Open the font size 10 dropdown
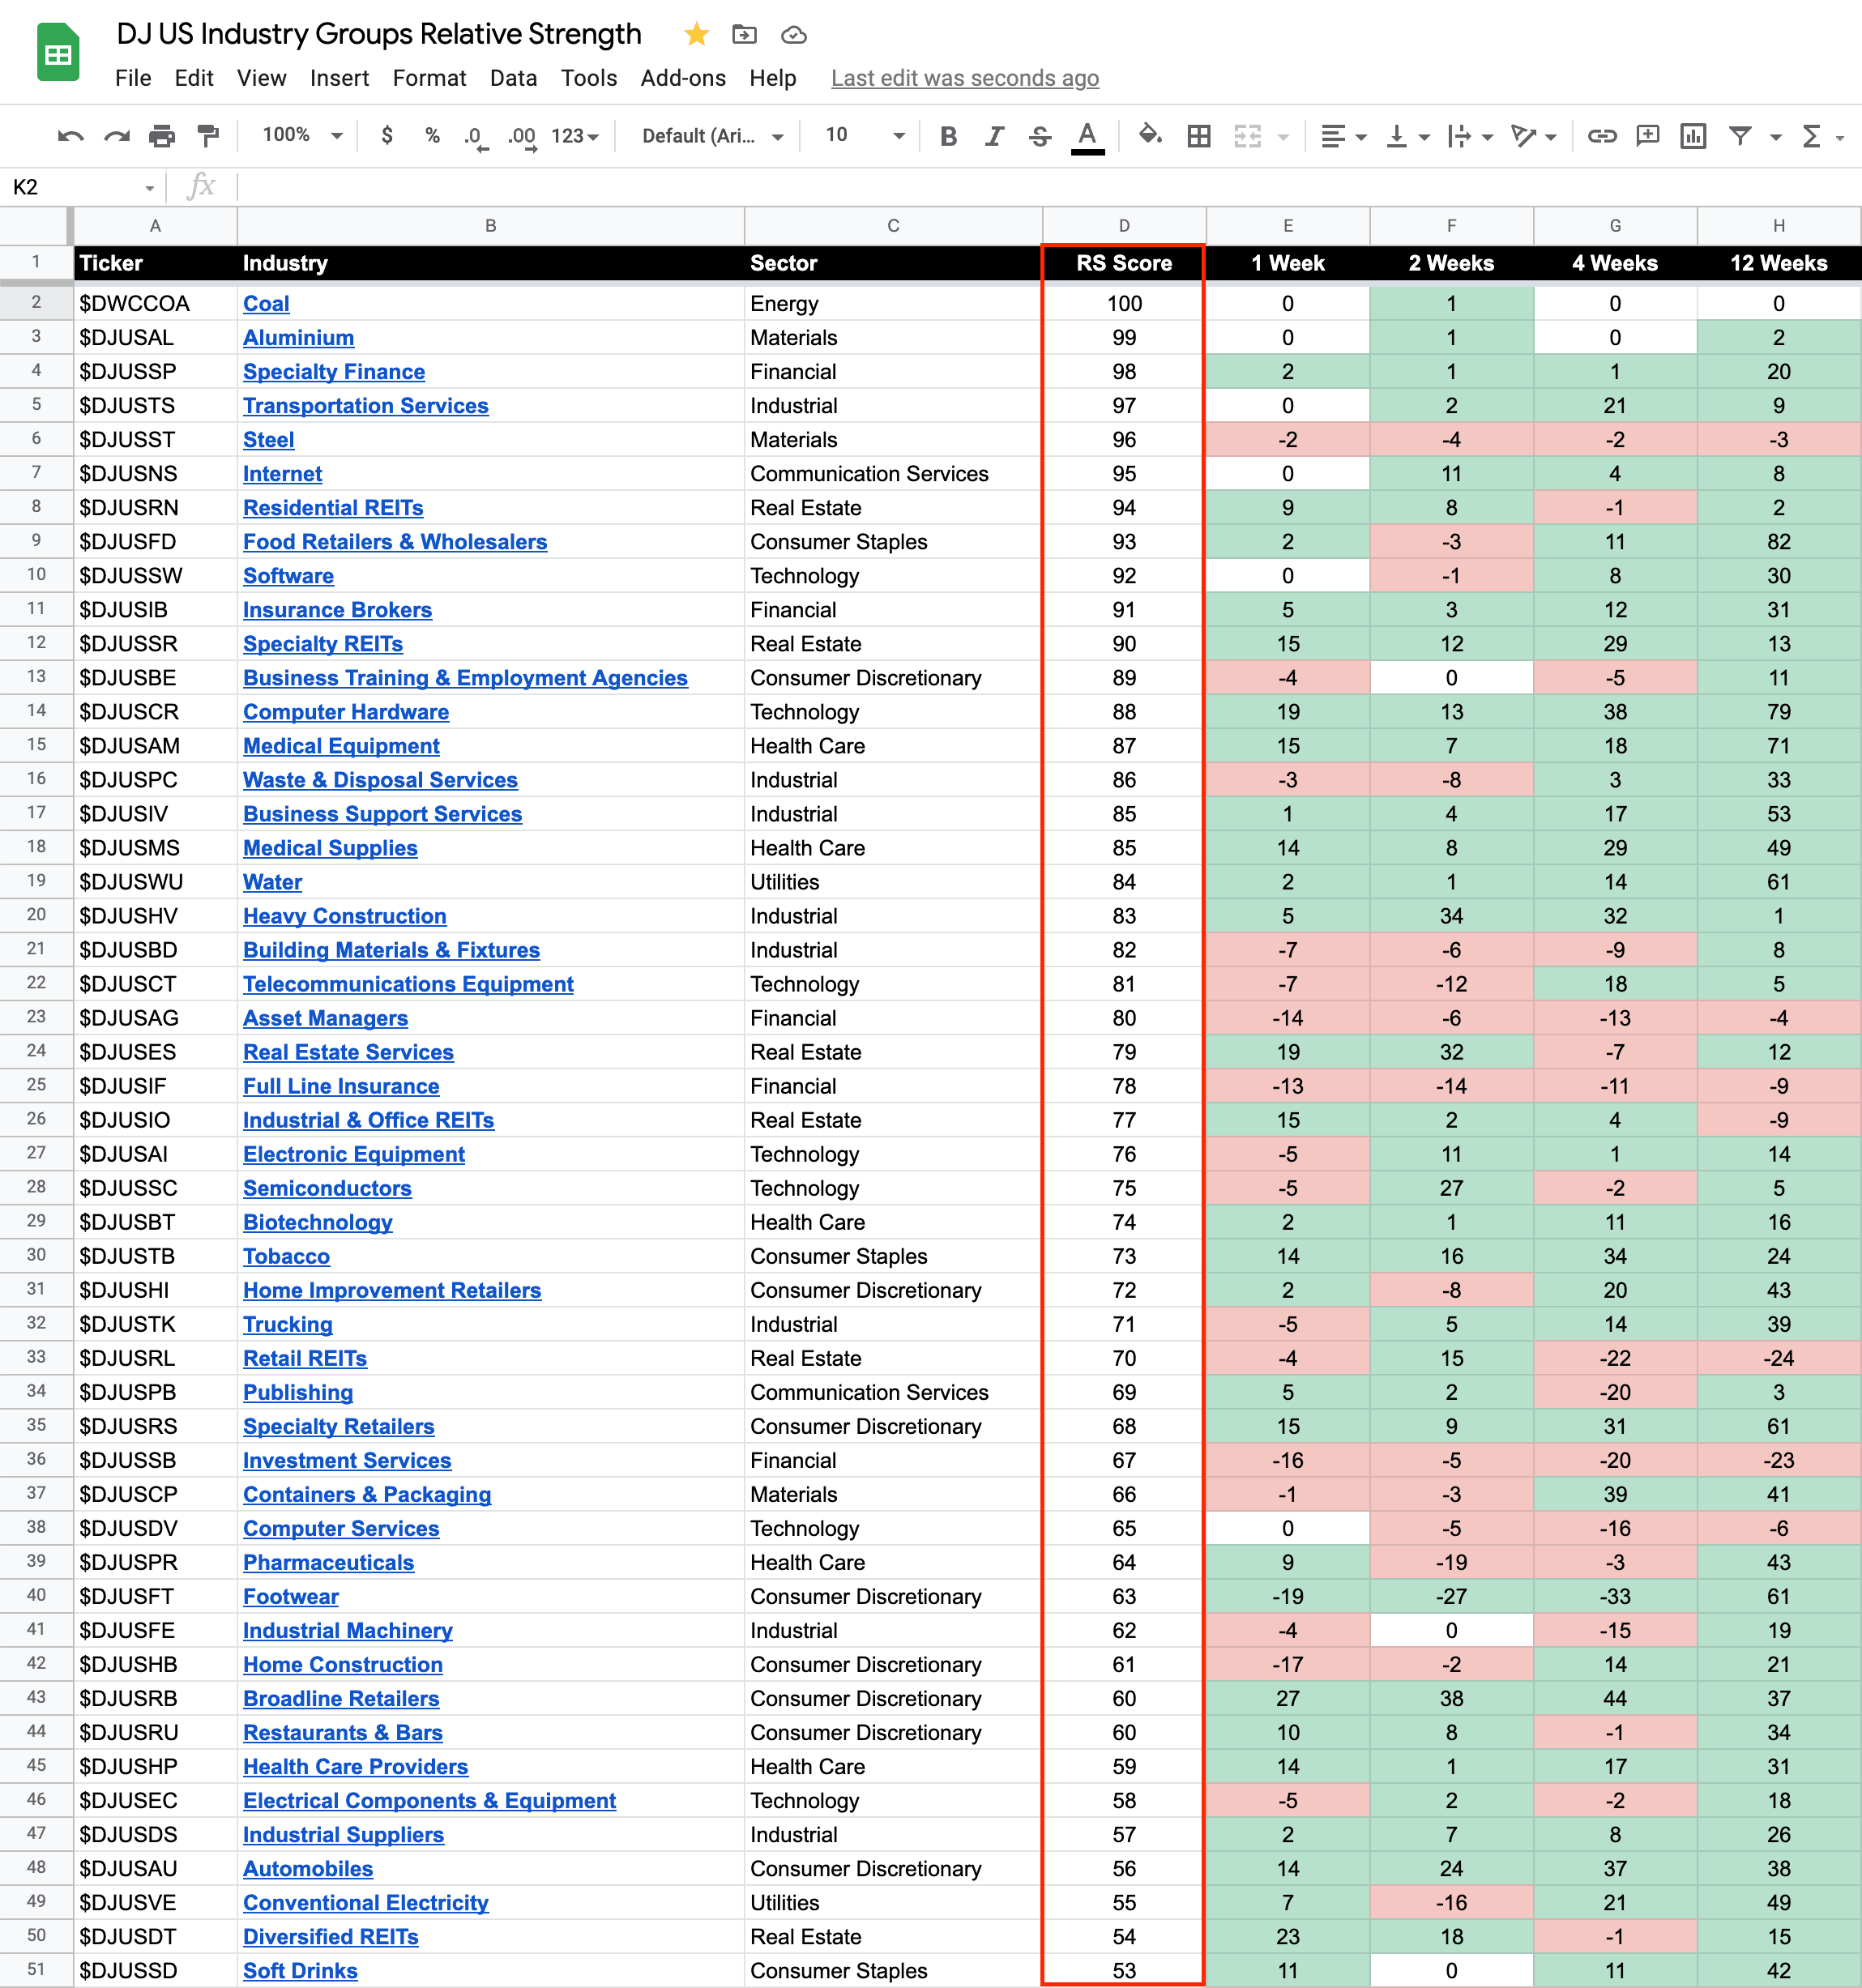The height and width of the screenshot is (1988, 1862). tap(864, 135)
